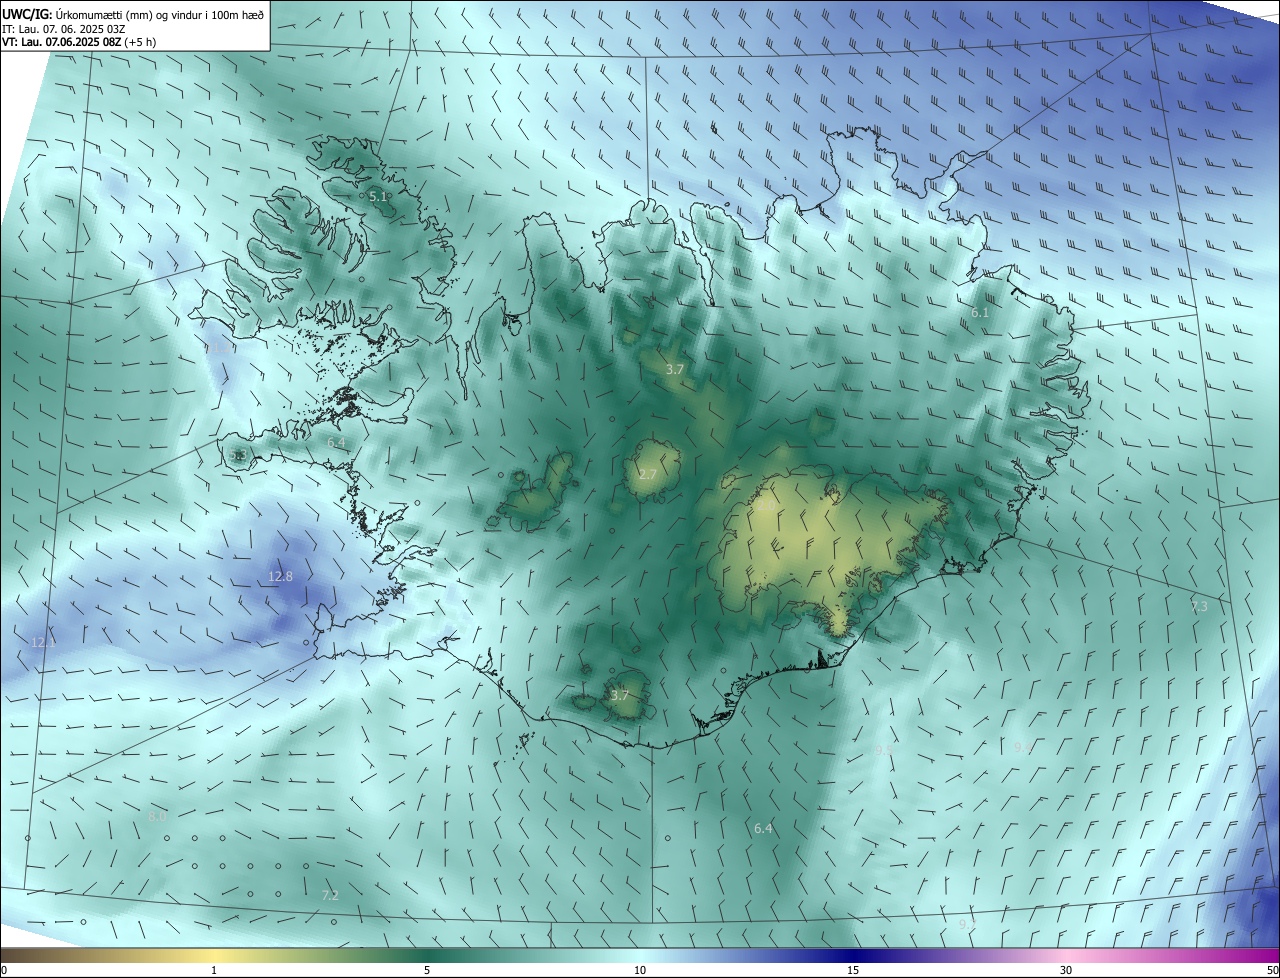This screenshot has width=1280, height=978.
Task: Click the 7.3 value off the east coast
Action: click(1199, 607)
